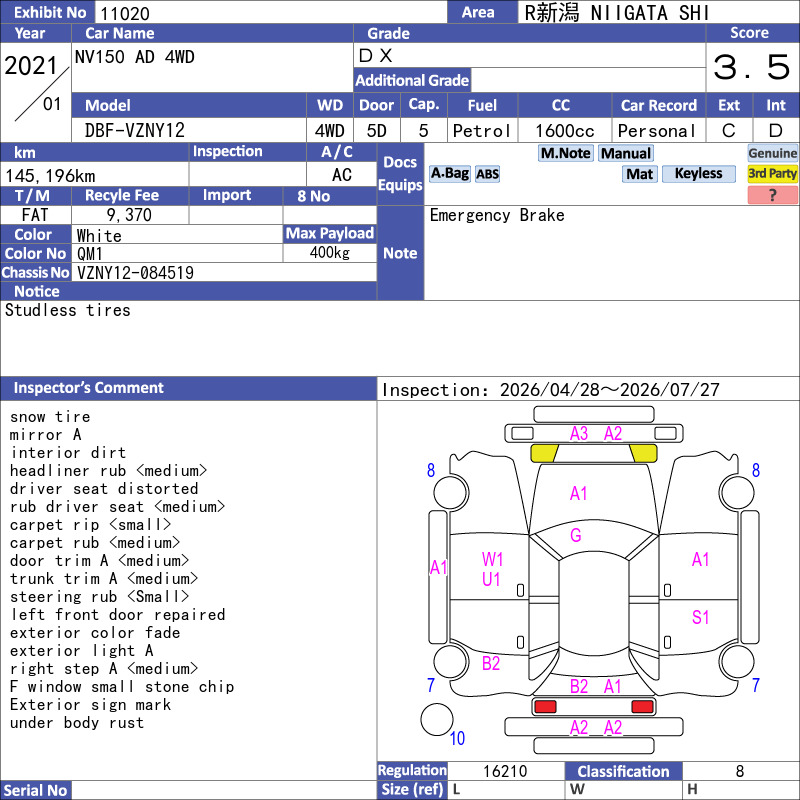
Task: Select mileage 145,196km
Action: 50,176
